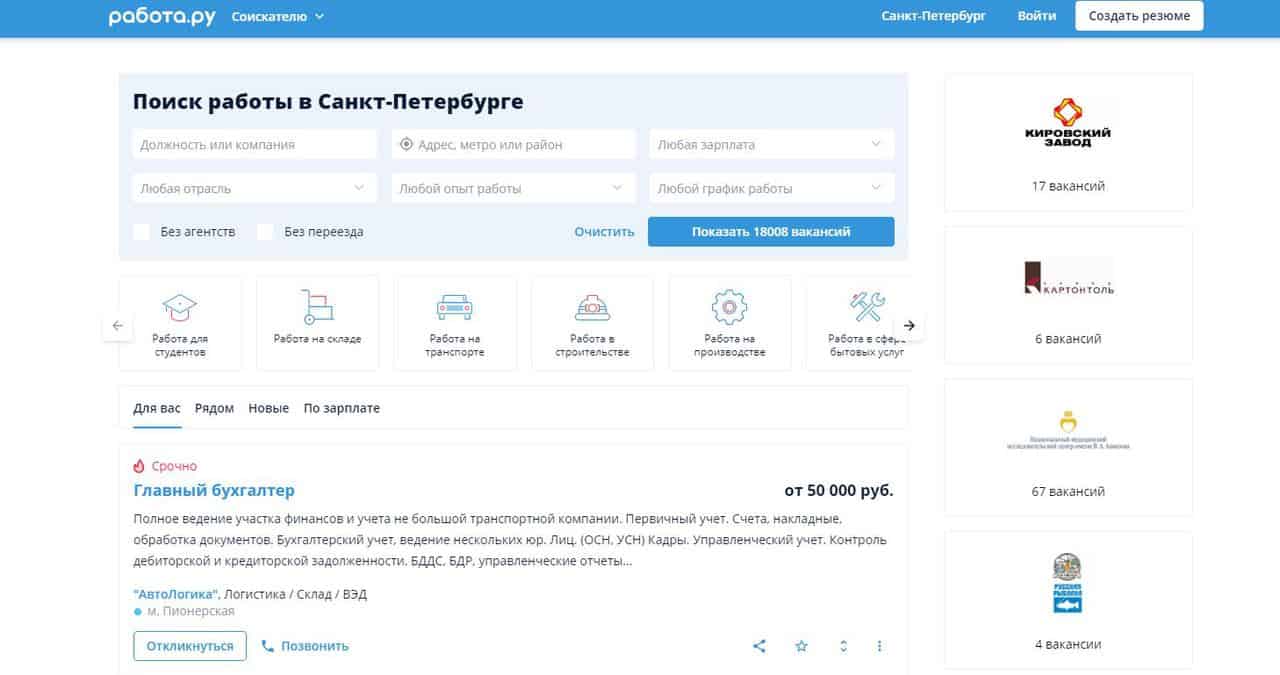The height and width of the screenshot is (675, 1280).
Task: Open warehouse jobs cart icon
Action: (x=317, y=306)
